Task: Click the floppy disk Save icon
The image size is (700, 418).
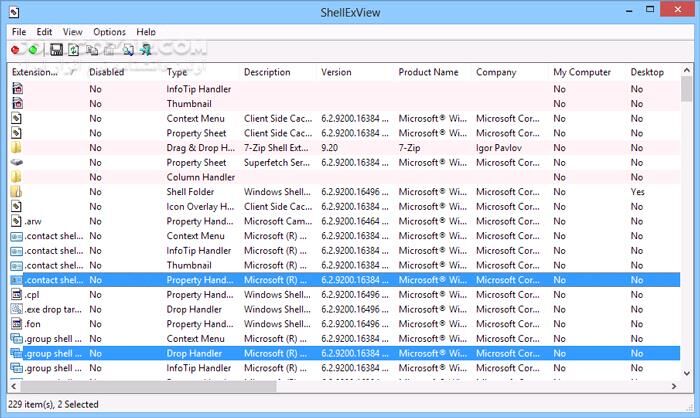Action: [56, 49]
